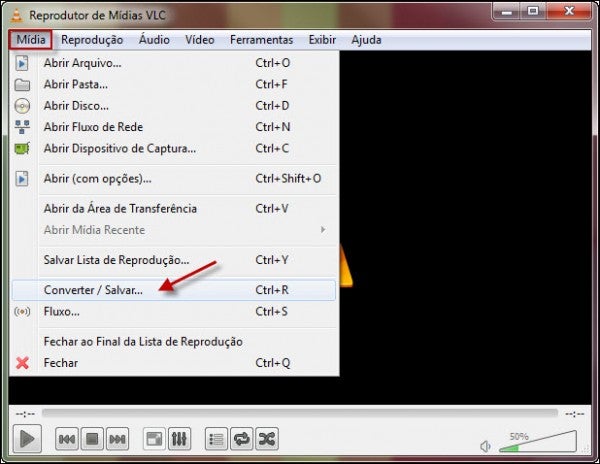Open extended settings equalizer icon
The width and height of the screenshot is (600, 464).
(x=180, y=439)
